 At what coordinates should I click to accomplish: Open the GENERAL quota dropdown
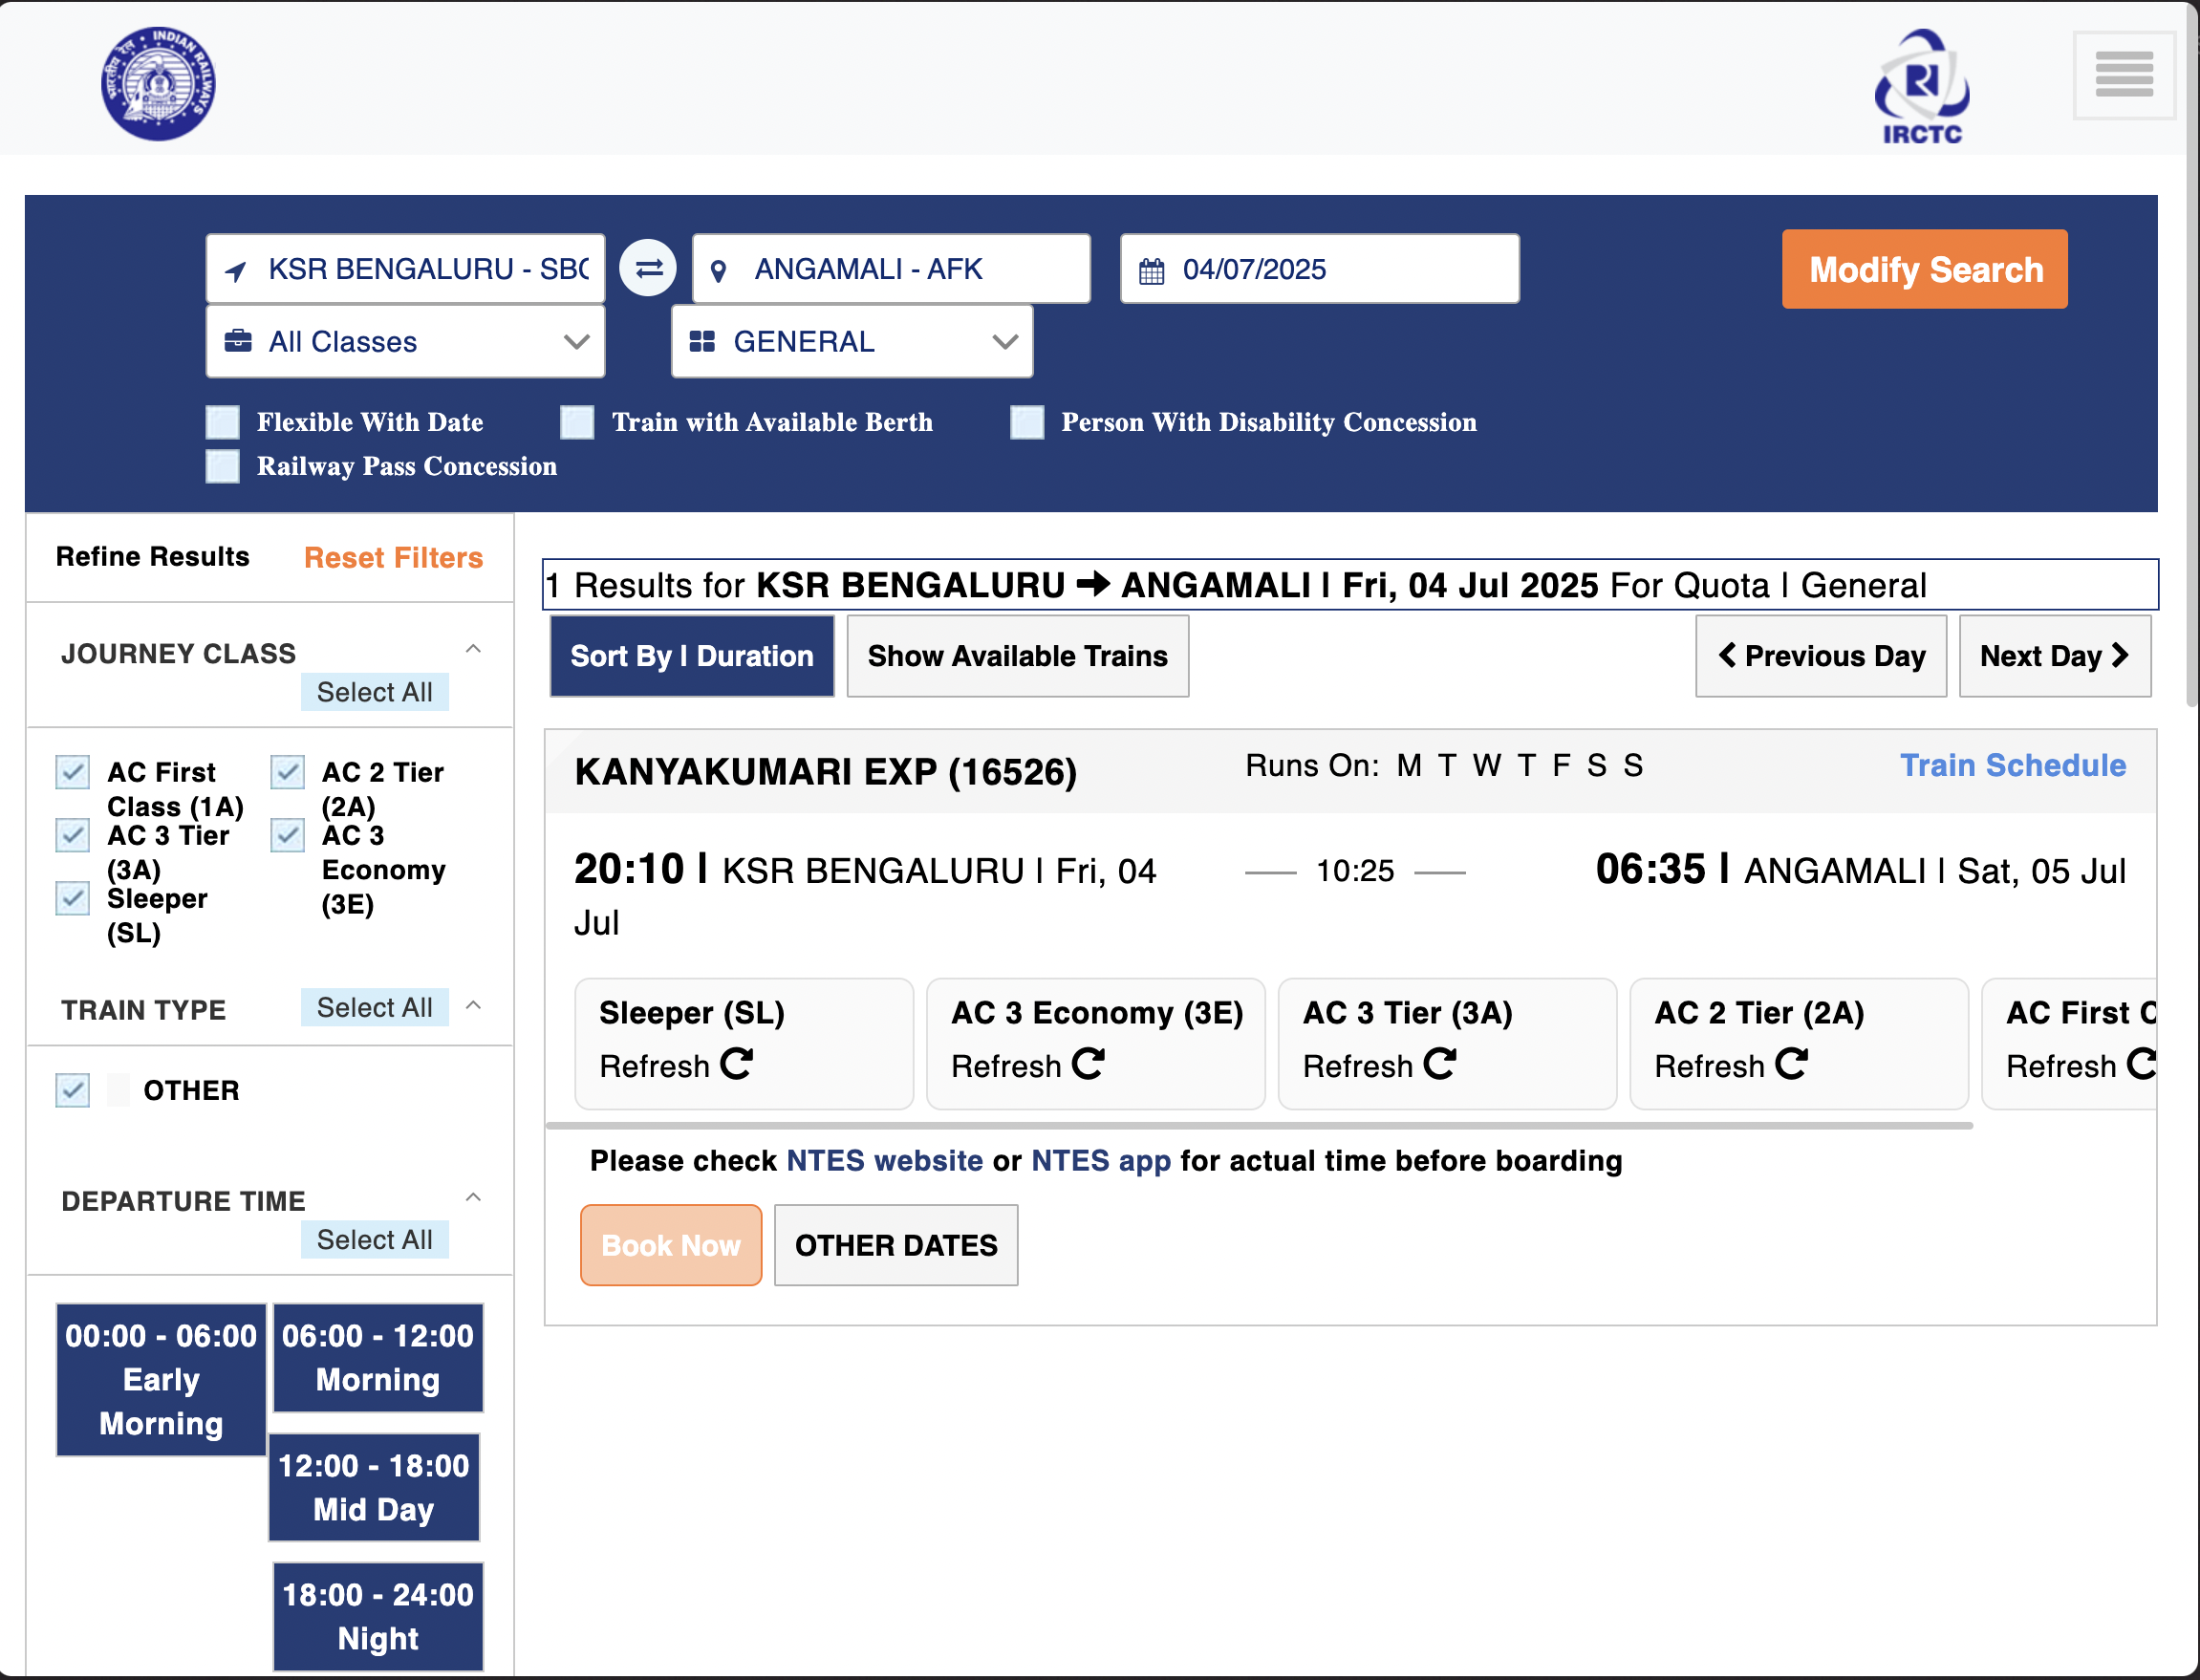point(852,342)
